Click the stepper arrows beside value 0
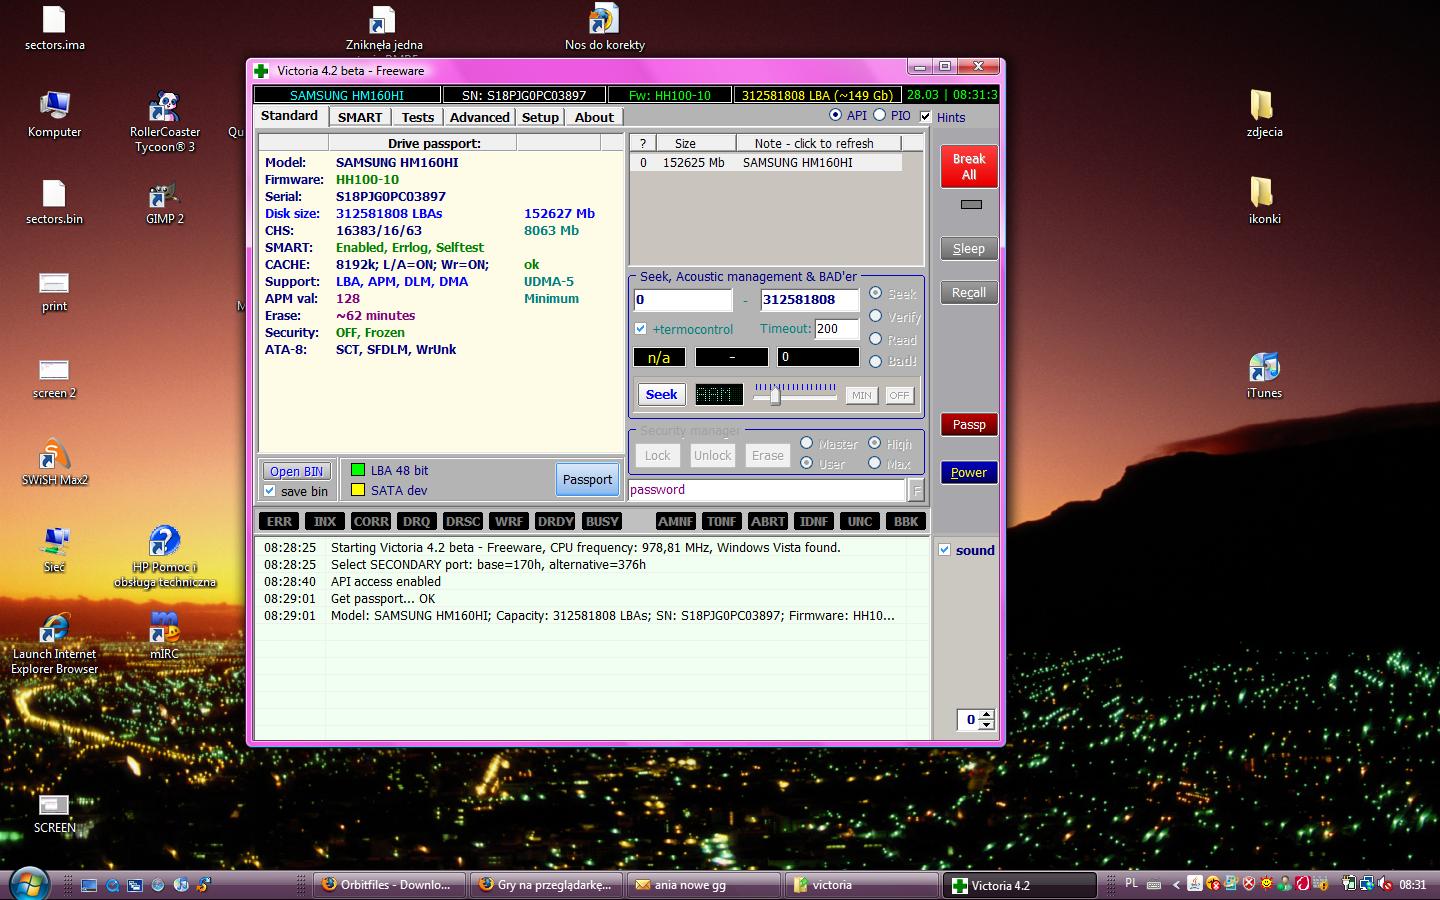 coord(987,720)
